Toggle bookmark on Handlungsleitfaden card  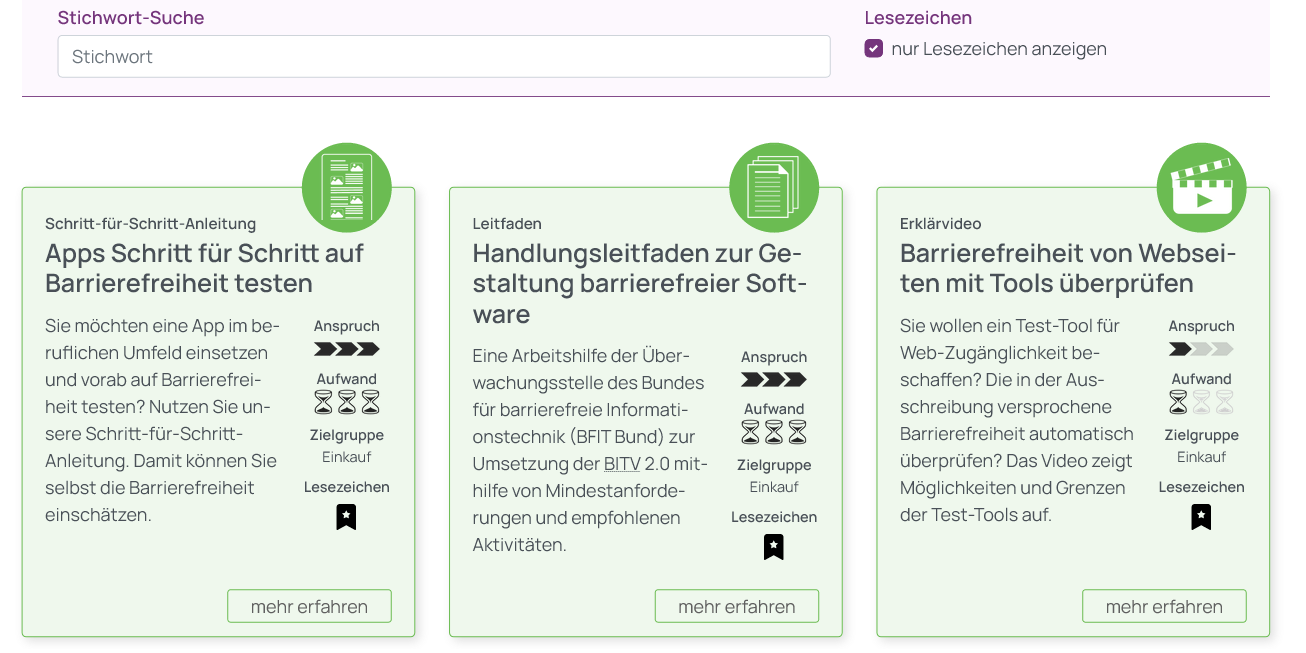[774, 547]
